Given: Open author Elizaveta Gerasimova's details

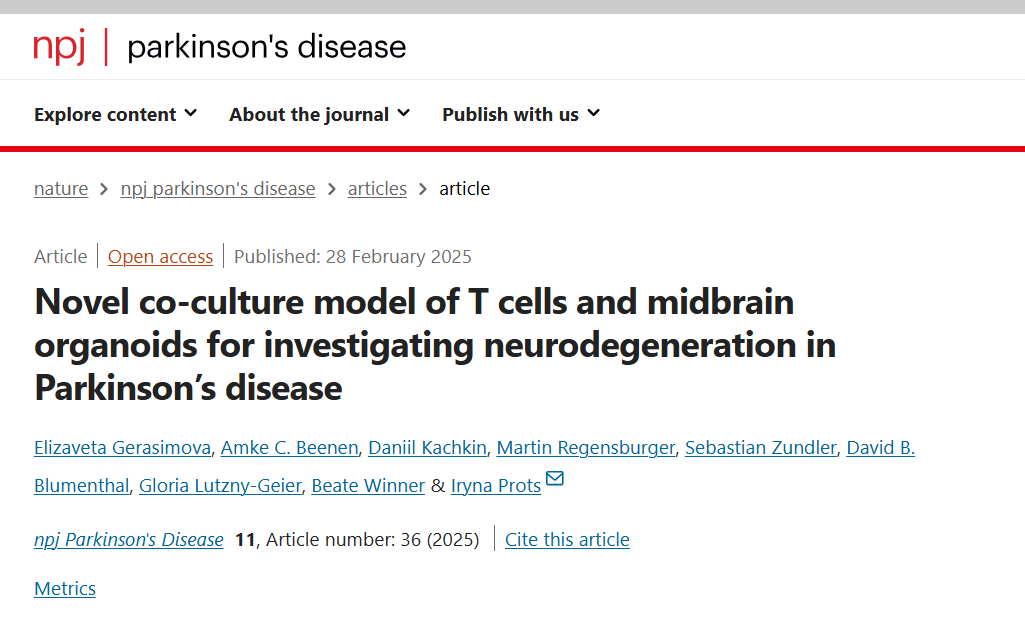Looking at the screenshot, I should 122,448.
